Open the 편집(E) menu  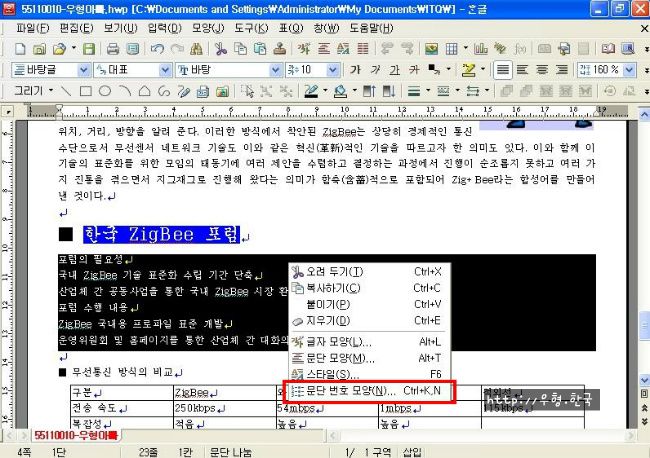[76, 28]
